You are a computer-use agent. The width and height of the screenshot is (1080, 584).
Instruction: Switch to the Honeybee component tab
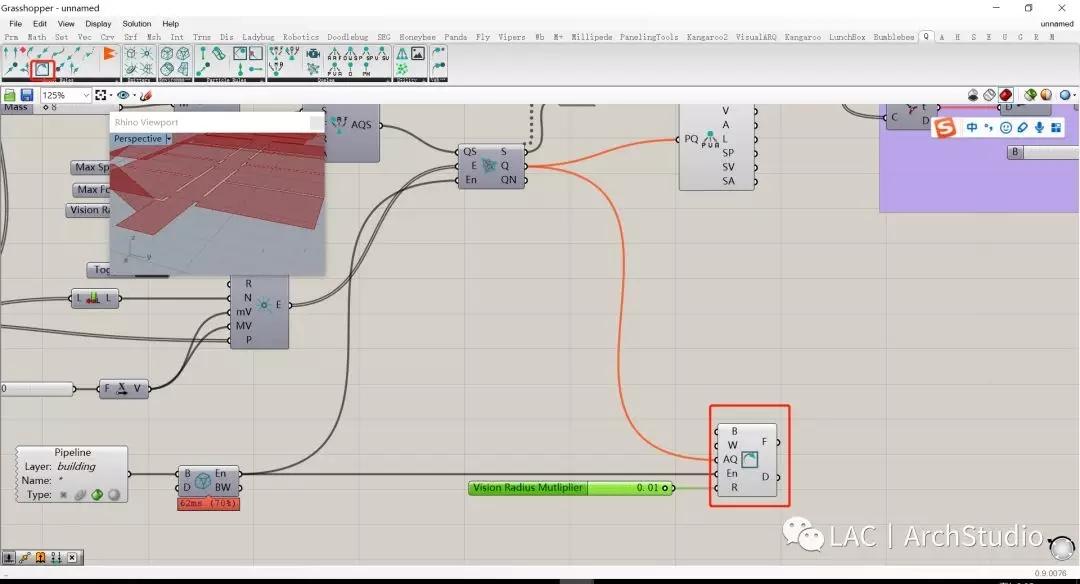[417, 37]
